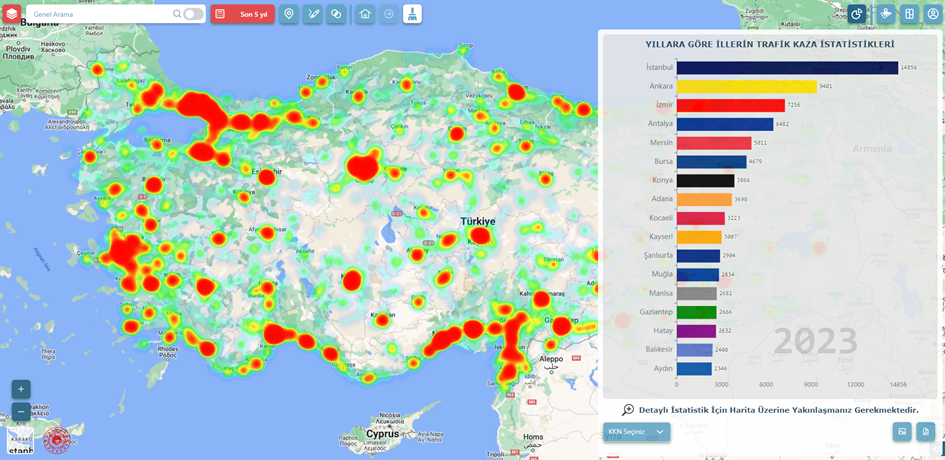Open the map layers panel

11,14
